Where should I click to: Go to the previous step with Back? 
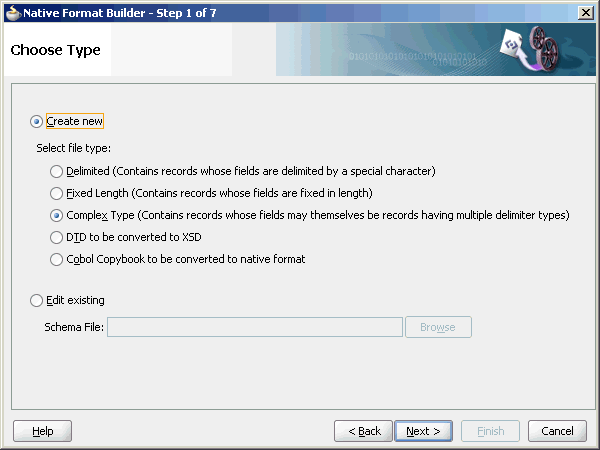click(x=363, y=431)
